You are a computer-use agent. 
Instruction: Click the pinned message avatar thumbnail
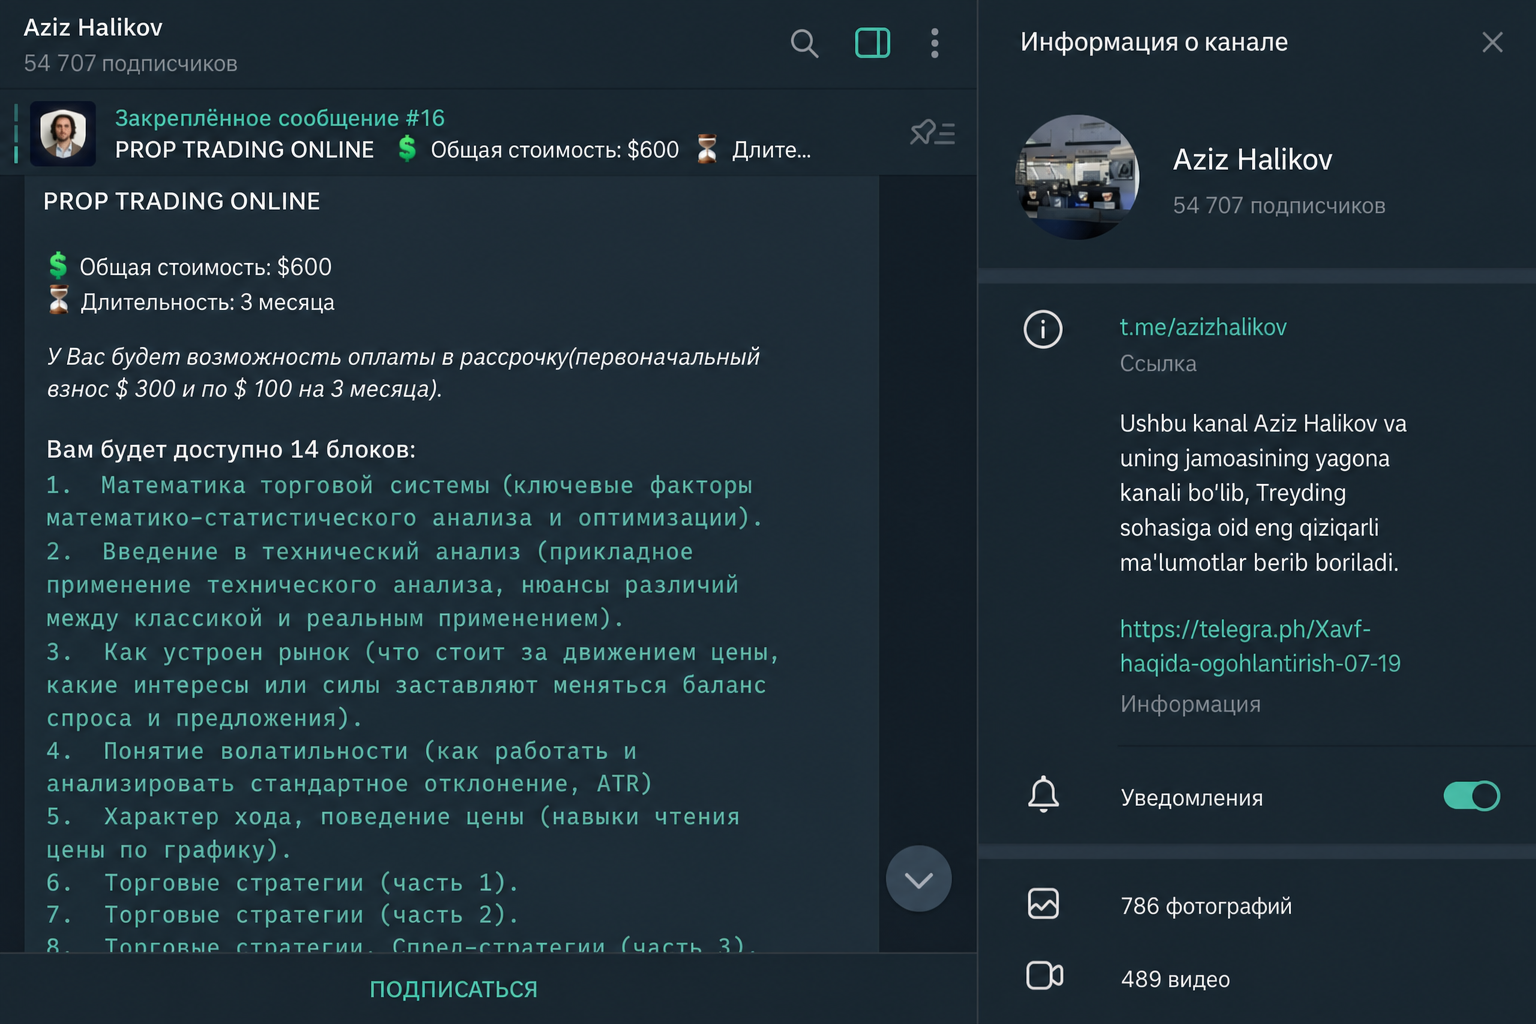(63, 133)
